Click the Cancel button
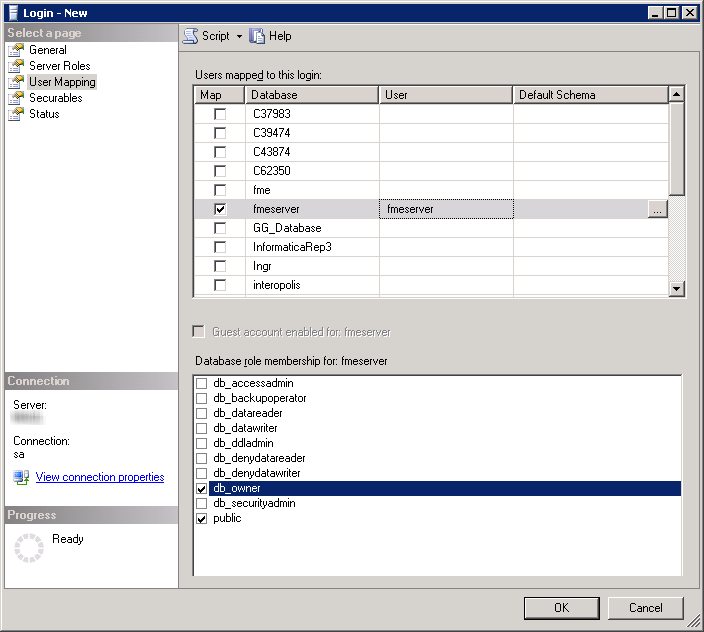The image size is (704, 632). [645, 607]
